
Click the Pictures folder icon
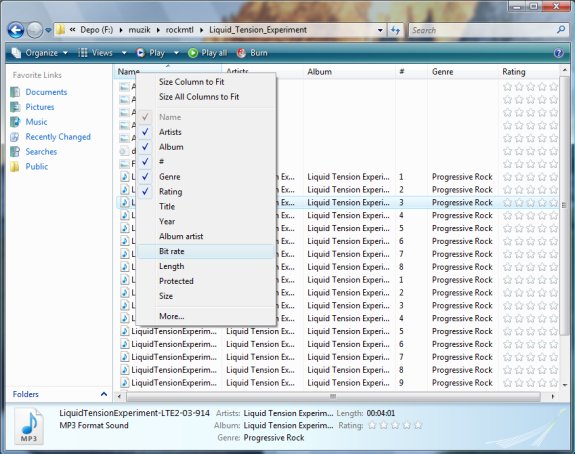point(15,107)
